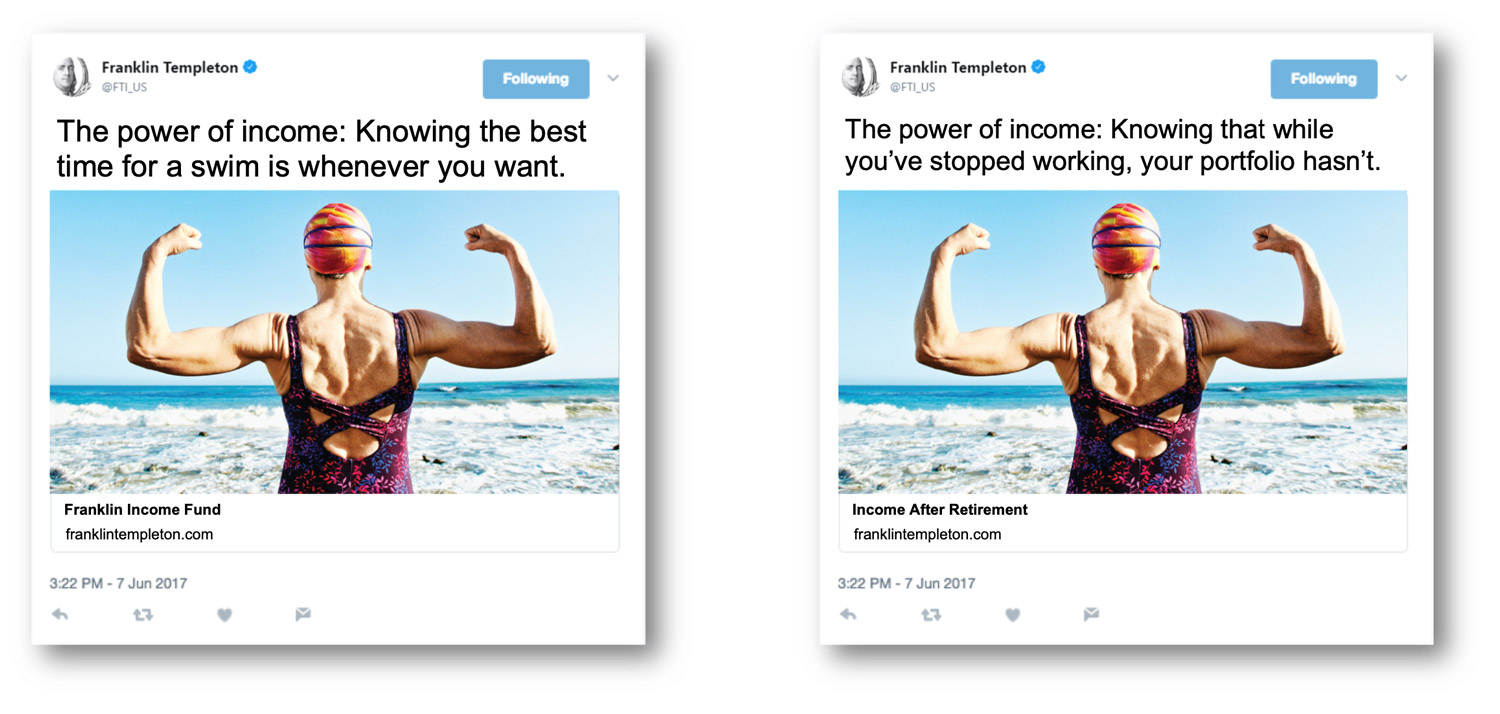Toggle Following button on the left tweet

coord(536,79)
